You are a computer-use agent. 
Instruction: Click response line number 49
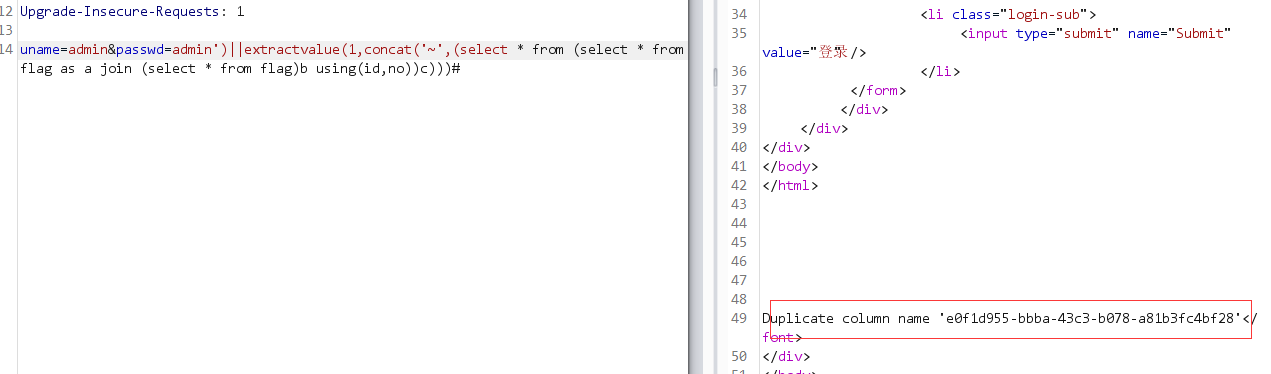[x=738, y=318]
